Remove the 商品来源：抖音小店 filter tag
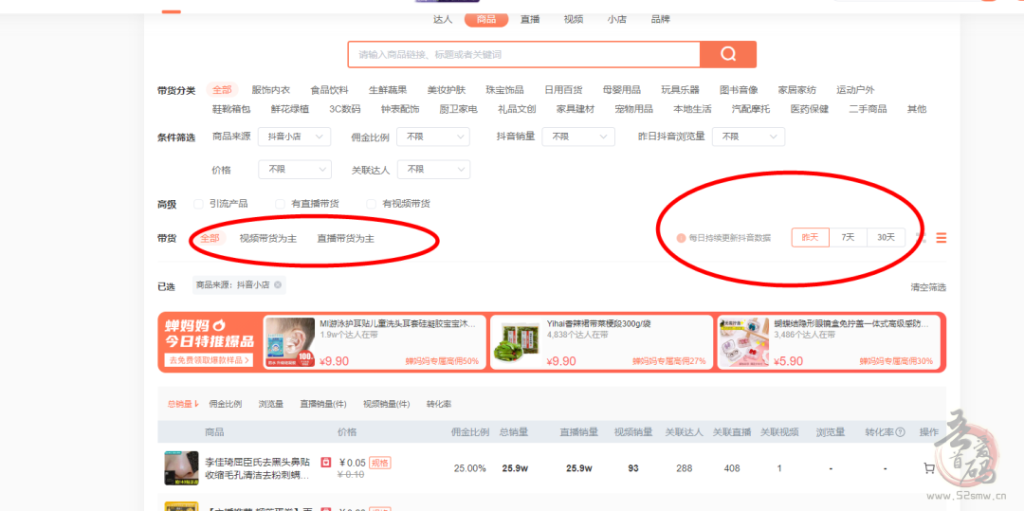 278,285
